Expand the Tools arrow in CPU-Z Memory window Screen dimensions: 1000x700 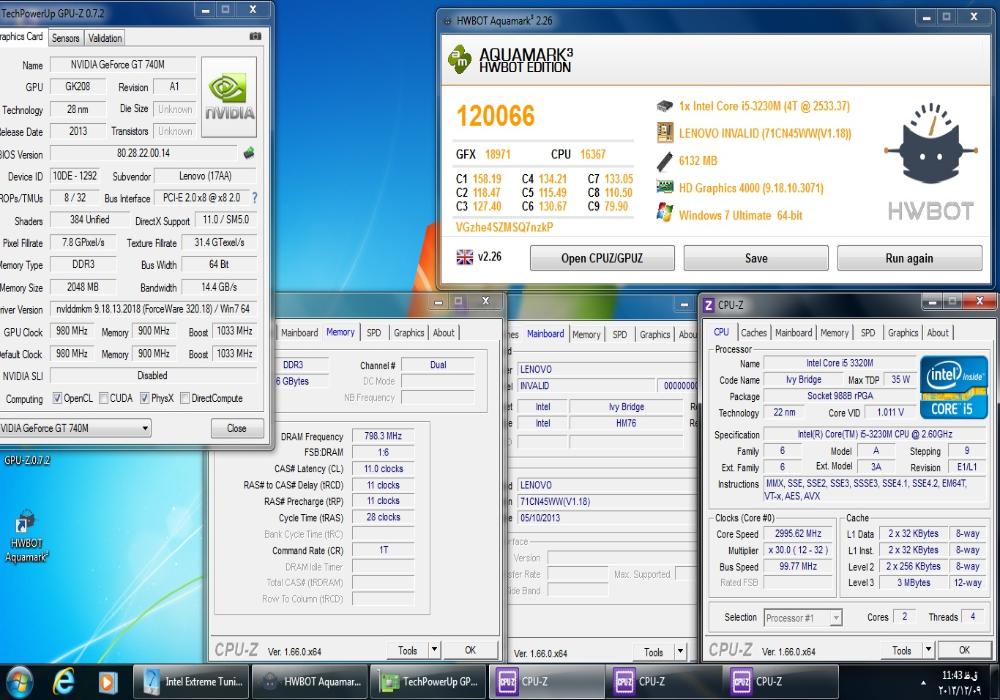pos(434,650)
